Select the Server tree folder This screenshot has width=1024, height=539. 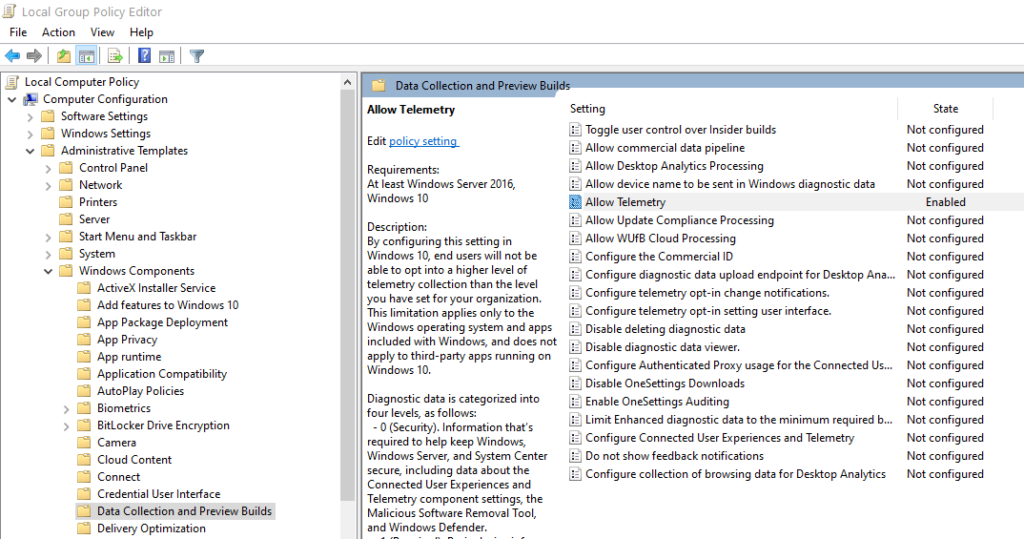[x=95, y=220]
